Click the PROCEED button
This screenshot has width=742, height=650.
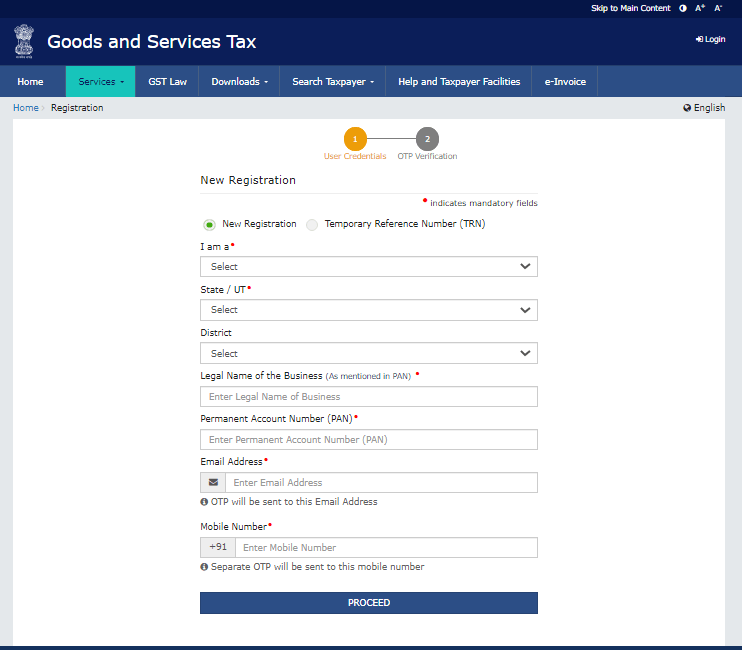(369, 603)
